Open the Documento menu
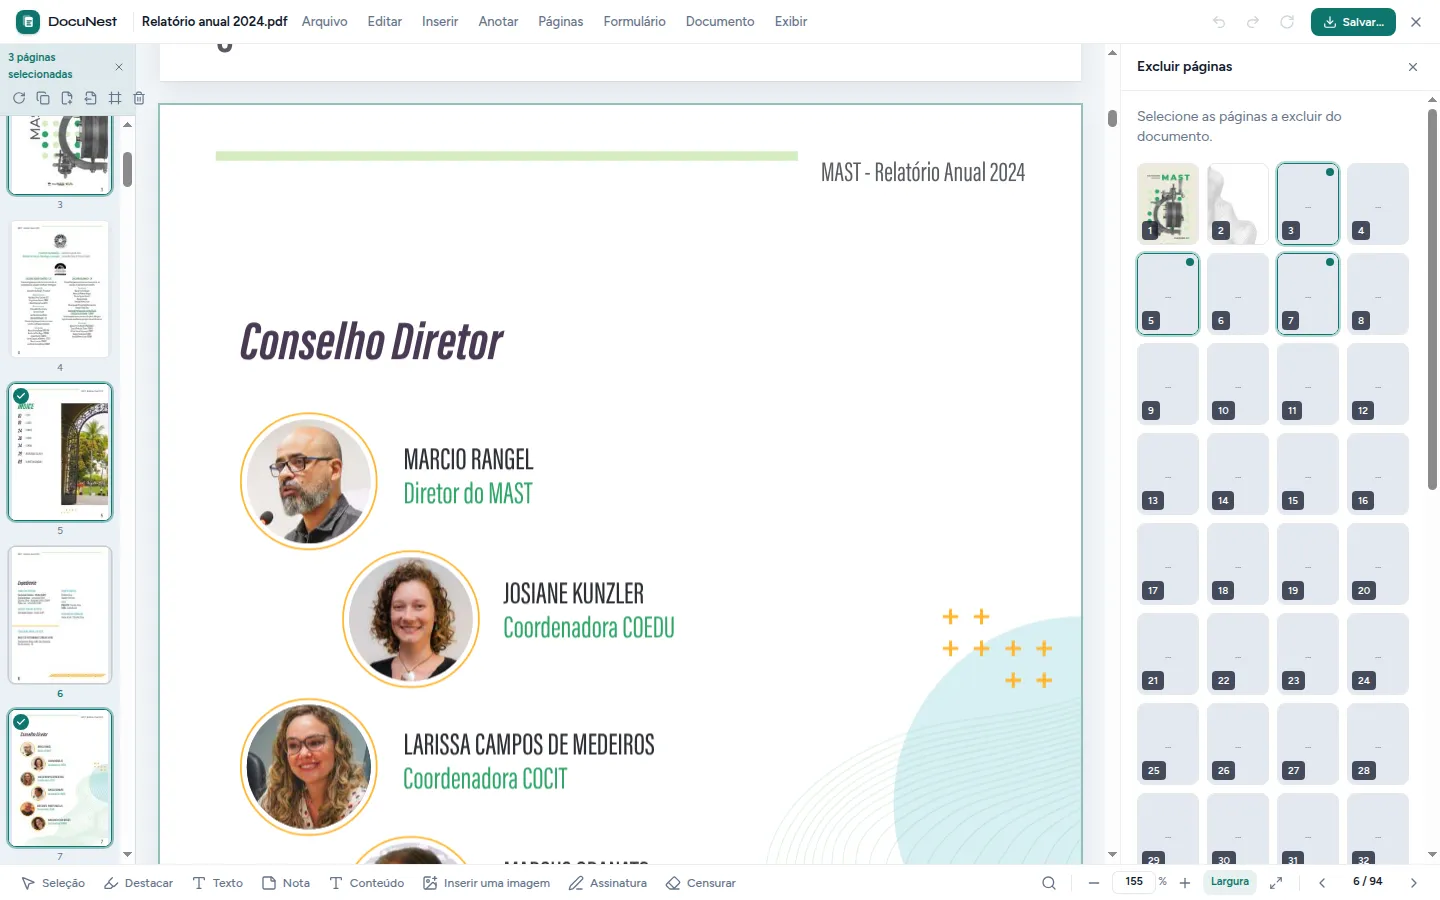 click(720, 22)
